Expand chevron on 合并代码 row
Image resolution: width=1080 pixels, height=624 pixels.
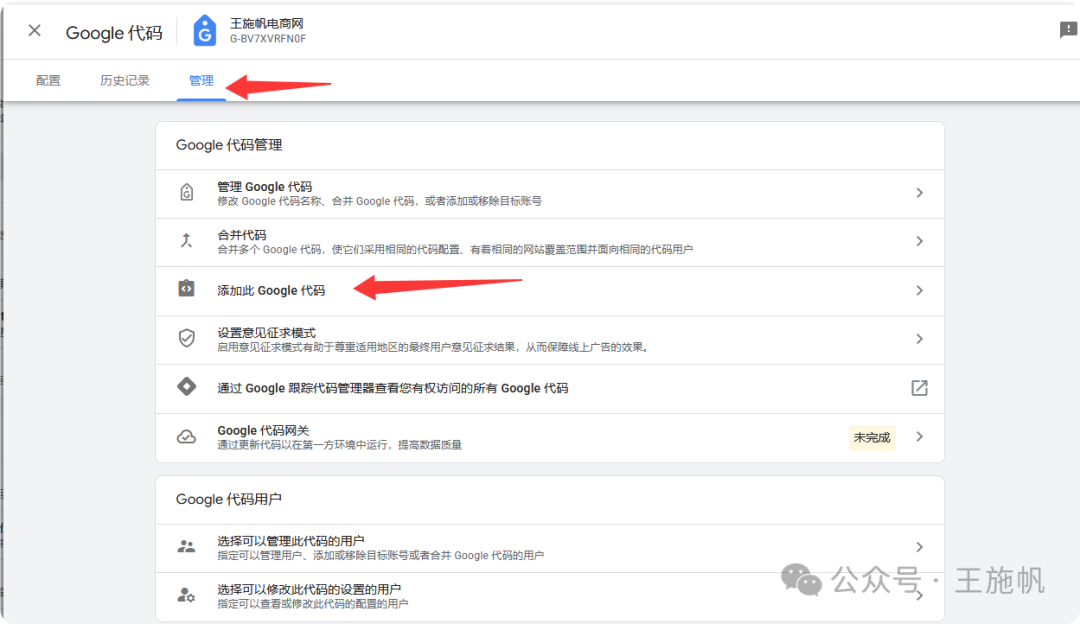coord(920,241)
